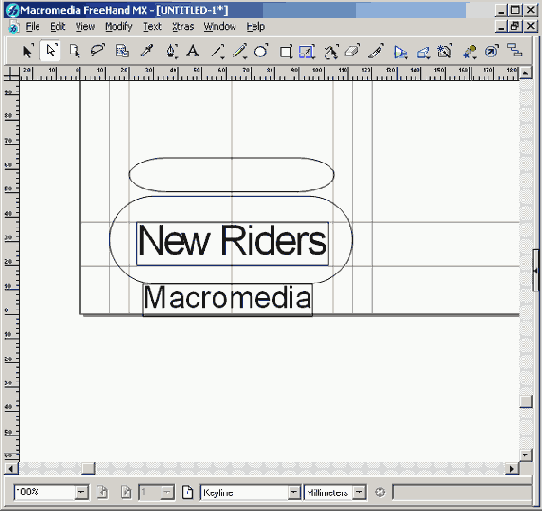Expand the Keyline view mode dropdown
The image size is (542, 511).
point(294,492)
